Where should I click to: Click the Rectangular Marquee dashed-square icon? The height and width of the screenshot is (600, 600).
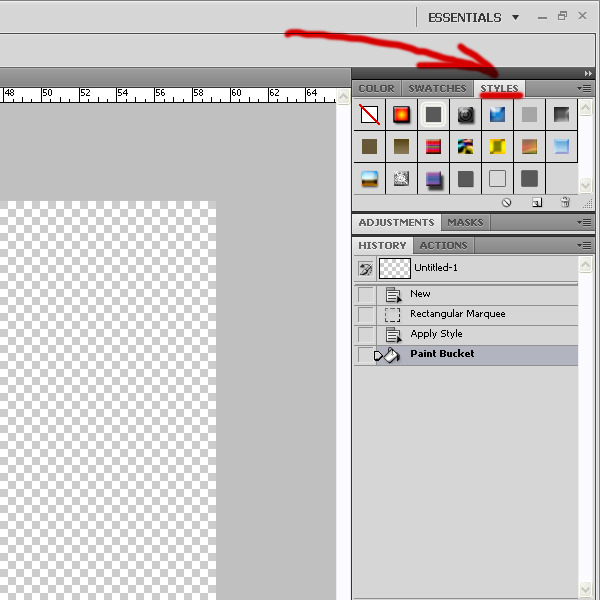click(392, 315)
